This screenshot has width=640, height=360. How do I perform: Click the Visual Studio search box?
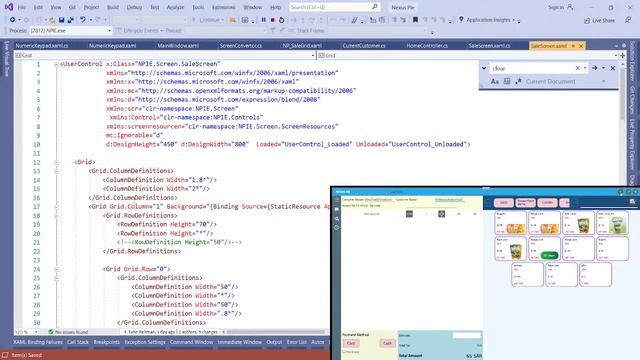point(334,7)
